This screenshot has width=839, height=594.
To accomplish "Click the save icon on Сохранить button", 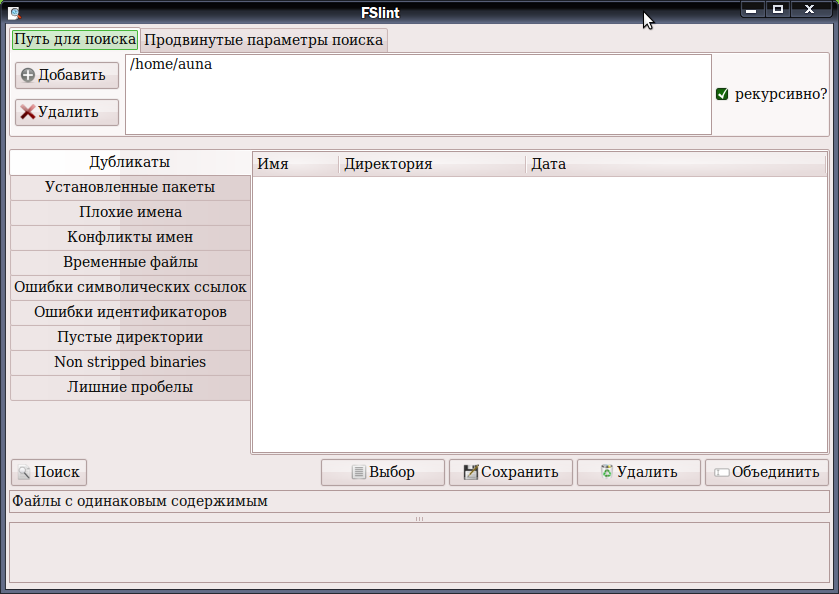I will click(x=470, y=472).
